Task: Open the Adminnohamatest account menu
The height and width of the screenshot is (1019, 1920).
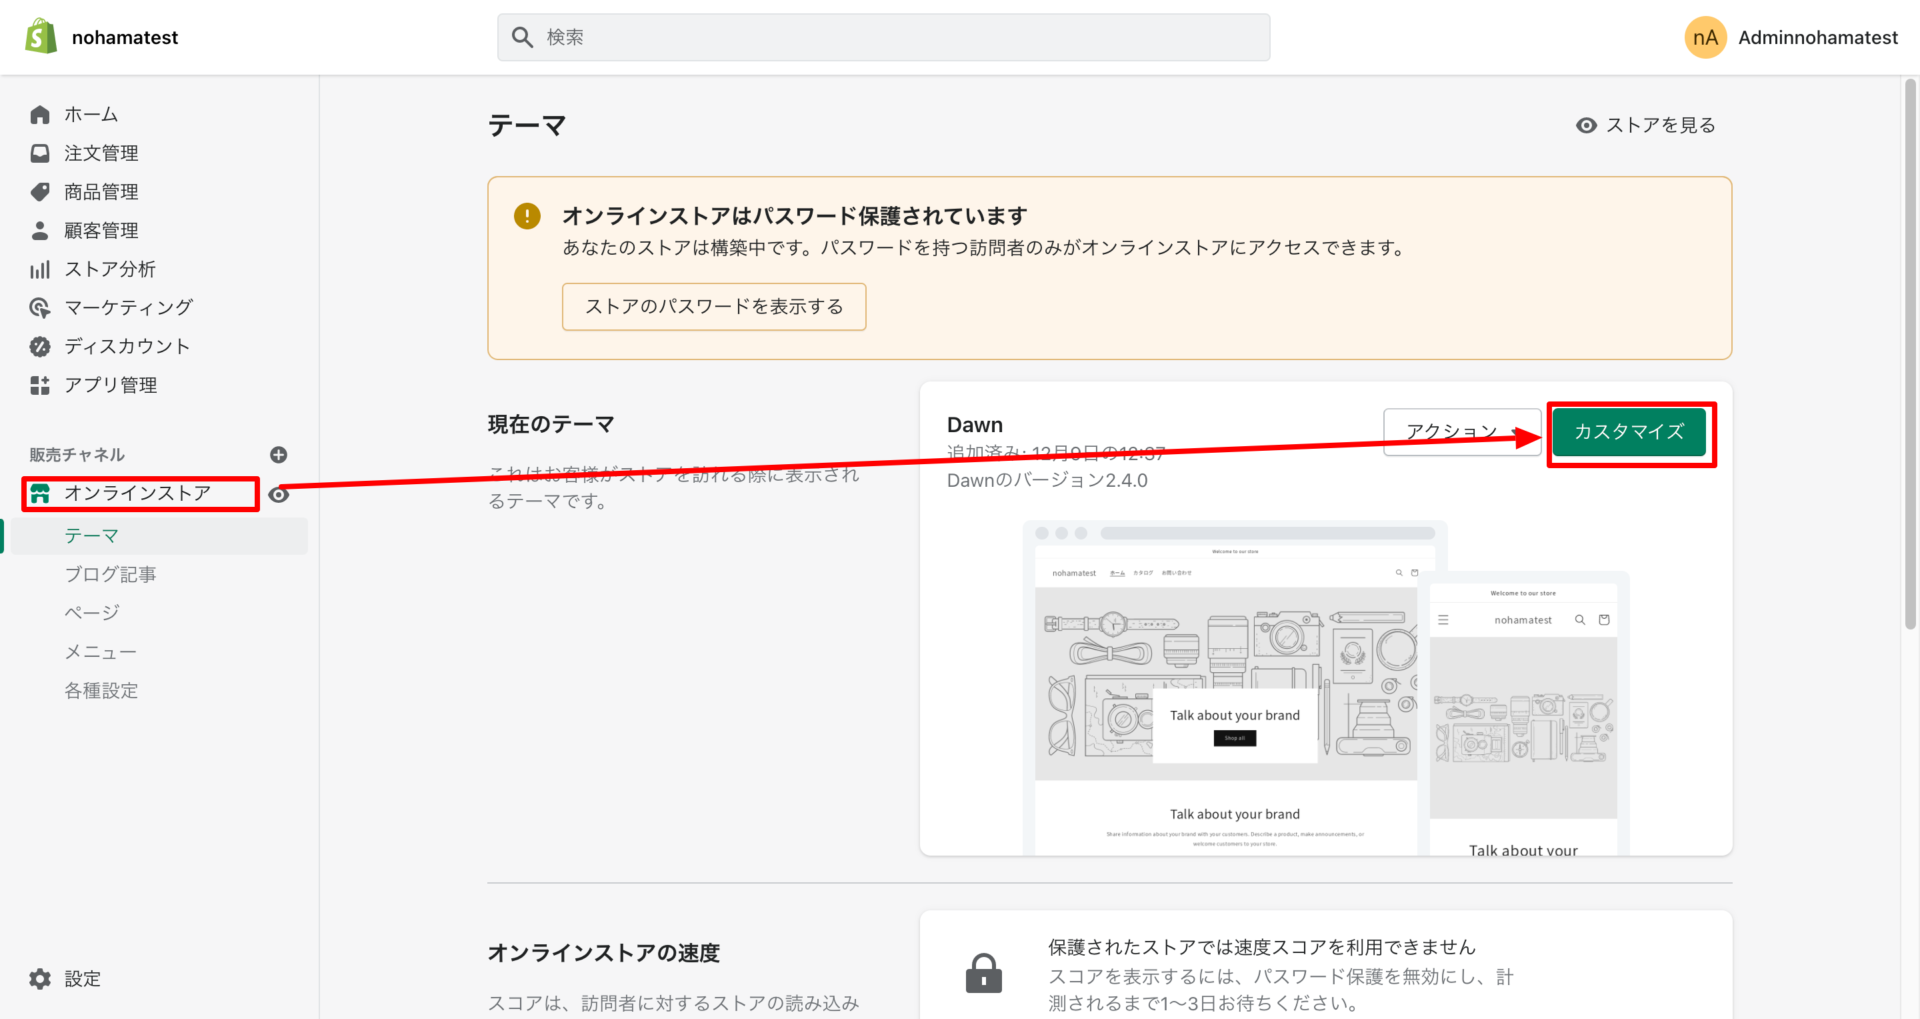Action: pyautogui.click(x=1792, y=38)
